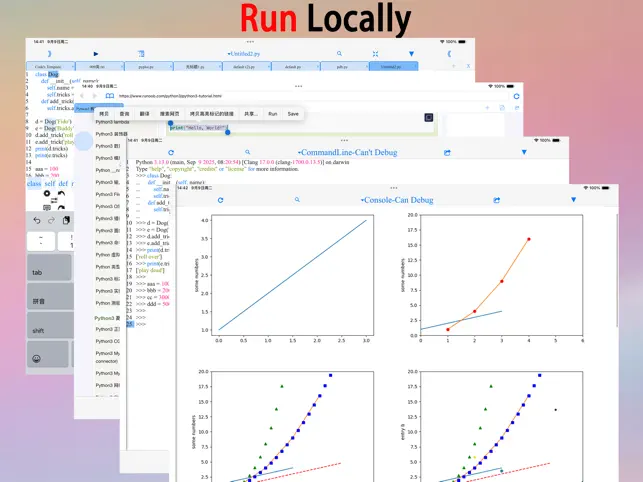This screenshot has height=482, width=643.
Task: Tap the tab key on the keyboard
Action: tap(50, 267)
